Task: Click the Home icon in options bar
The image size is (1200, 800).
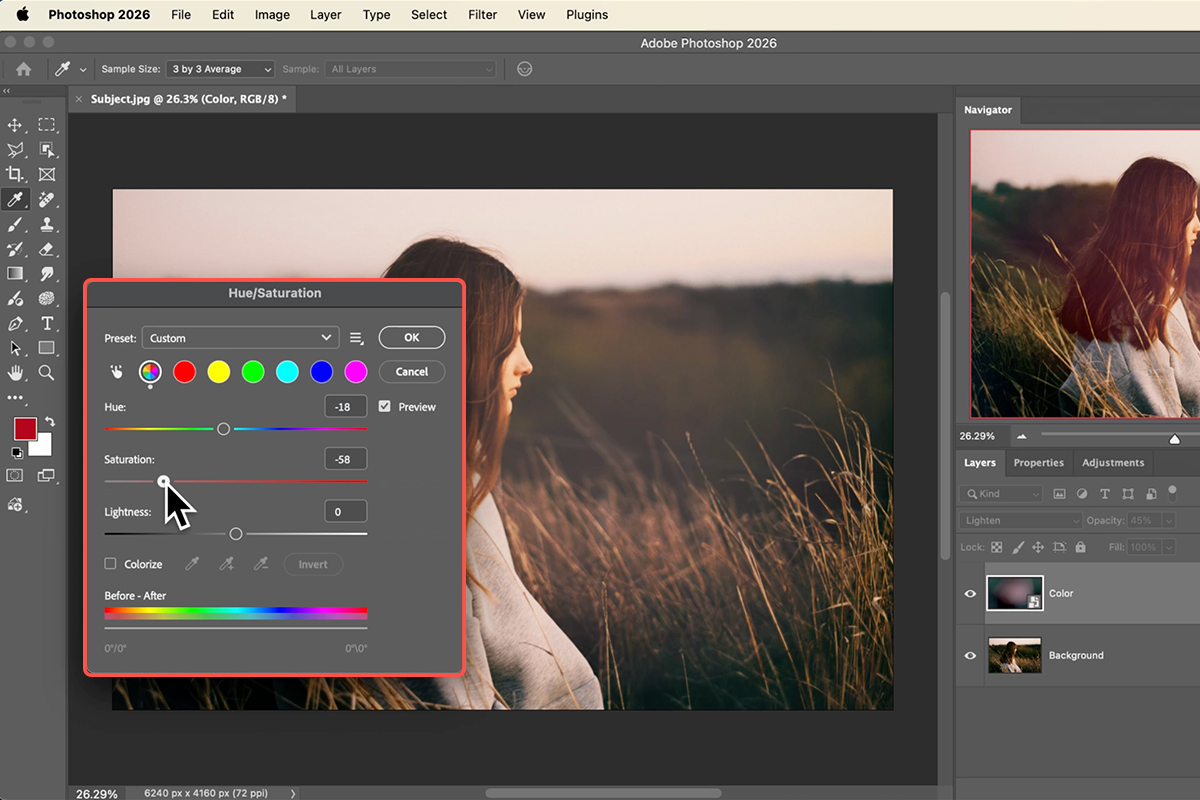Action: tap(23, 69)
